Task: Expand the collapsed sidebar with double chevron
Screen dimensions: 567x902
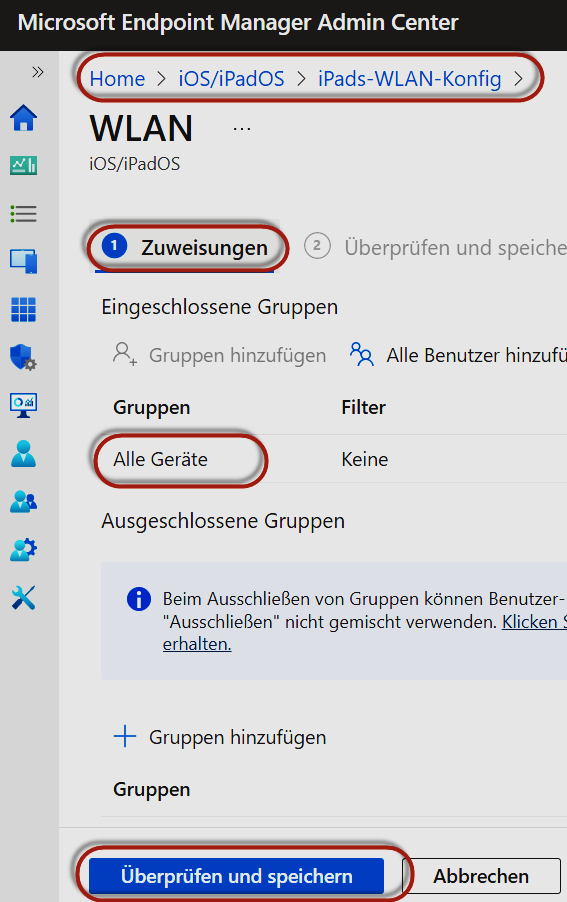Action: tap(38, 72)
